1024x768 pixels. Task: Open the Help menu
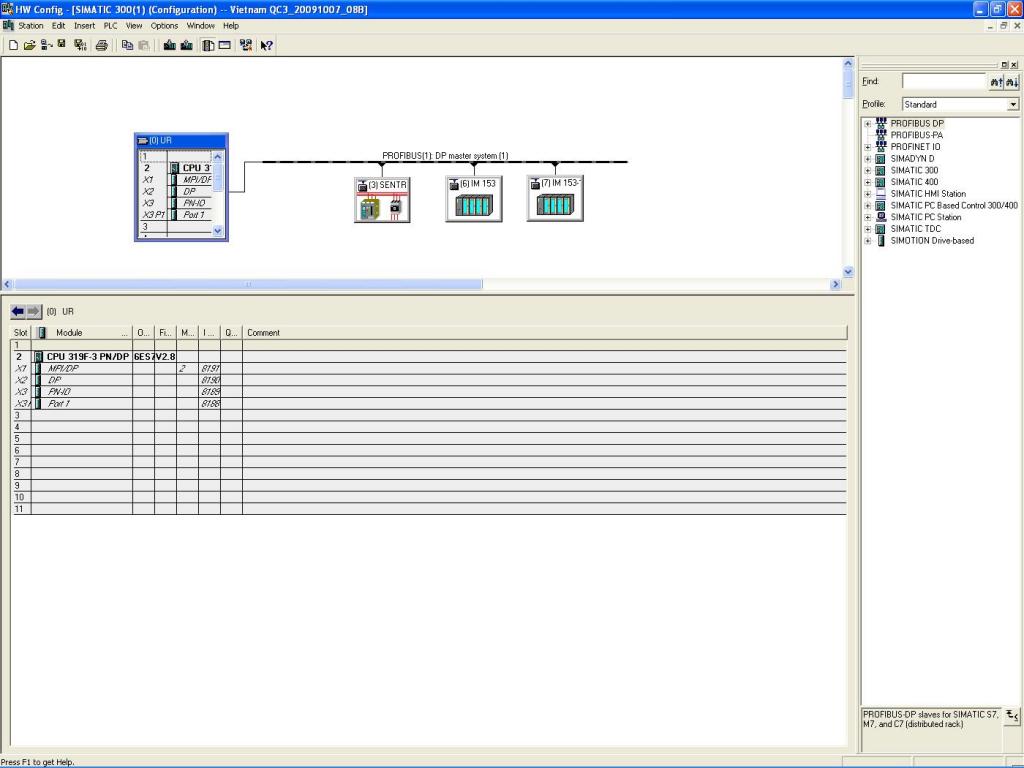(231, 25)
